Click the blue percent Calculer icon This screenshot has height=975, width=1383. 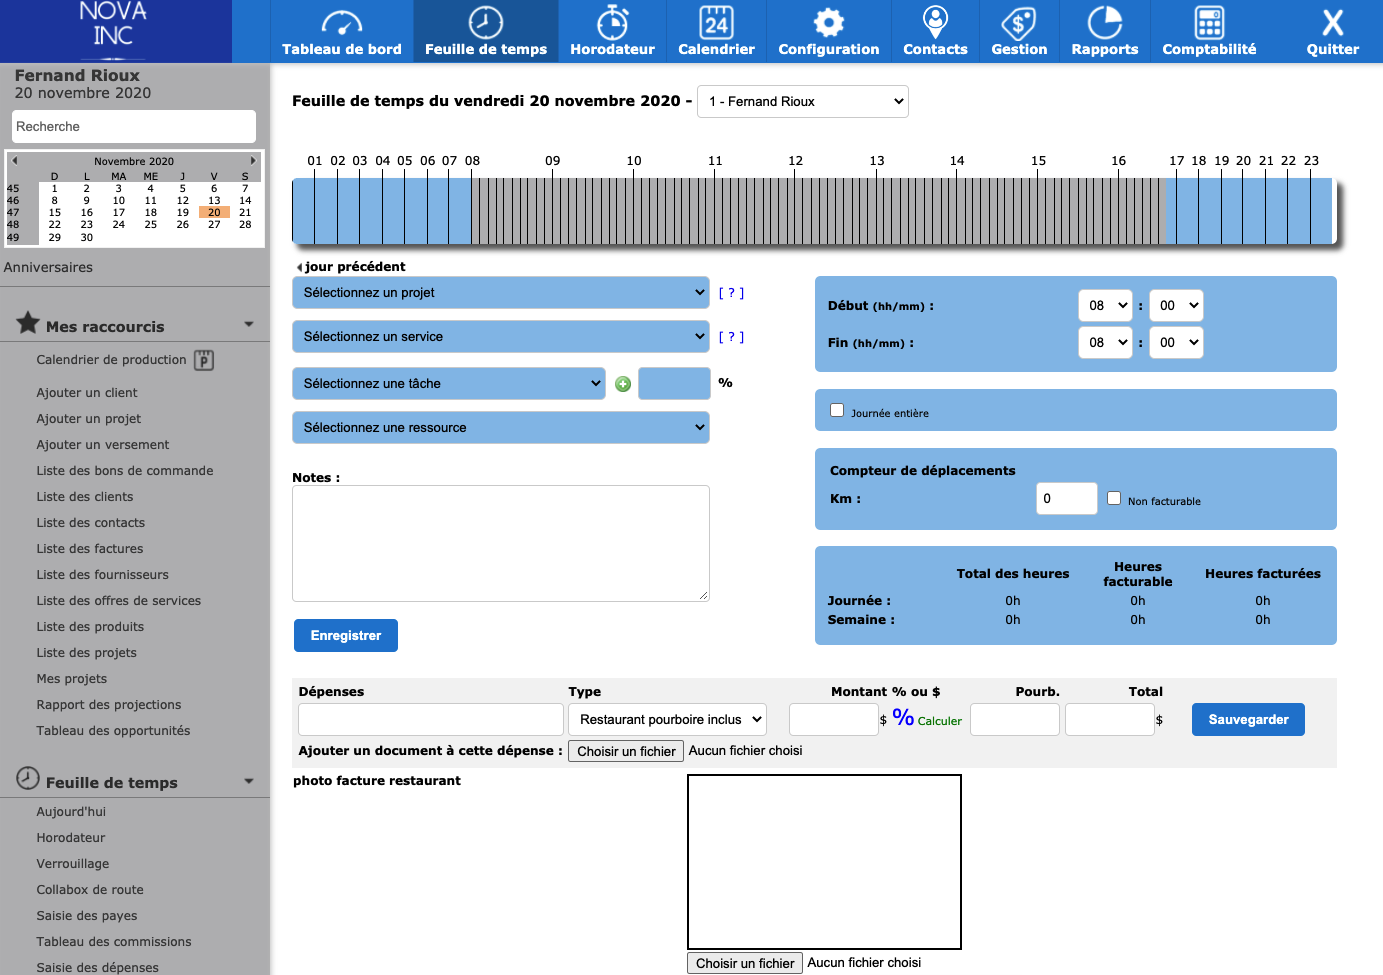[903, 718]
